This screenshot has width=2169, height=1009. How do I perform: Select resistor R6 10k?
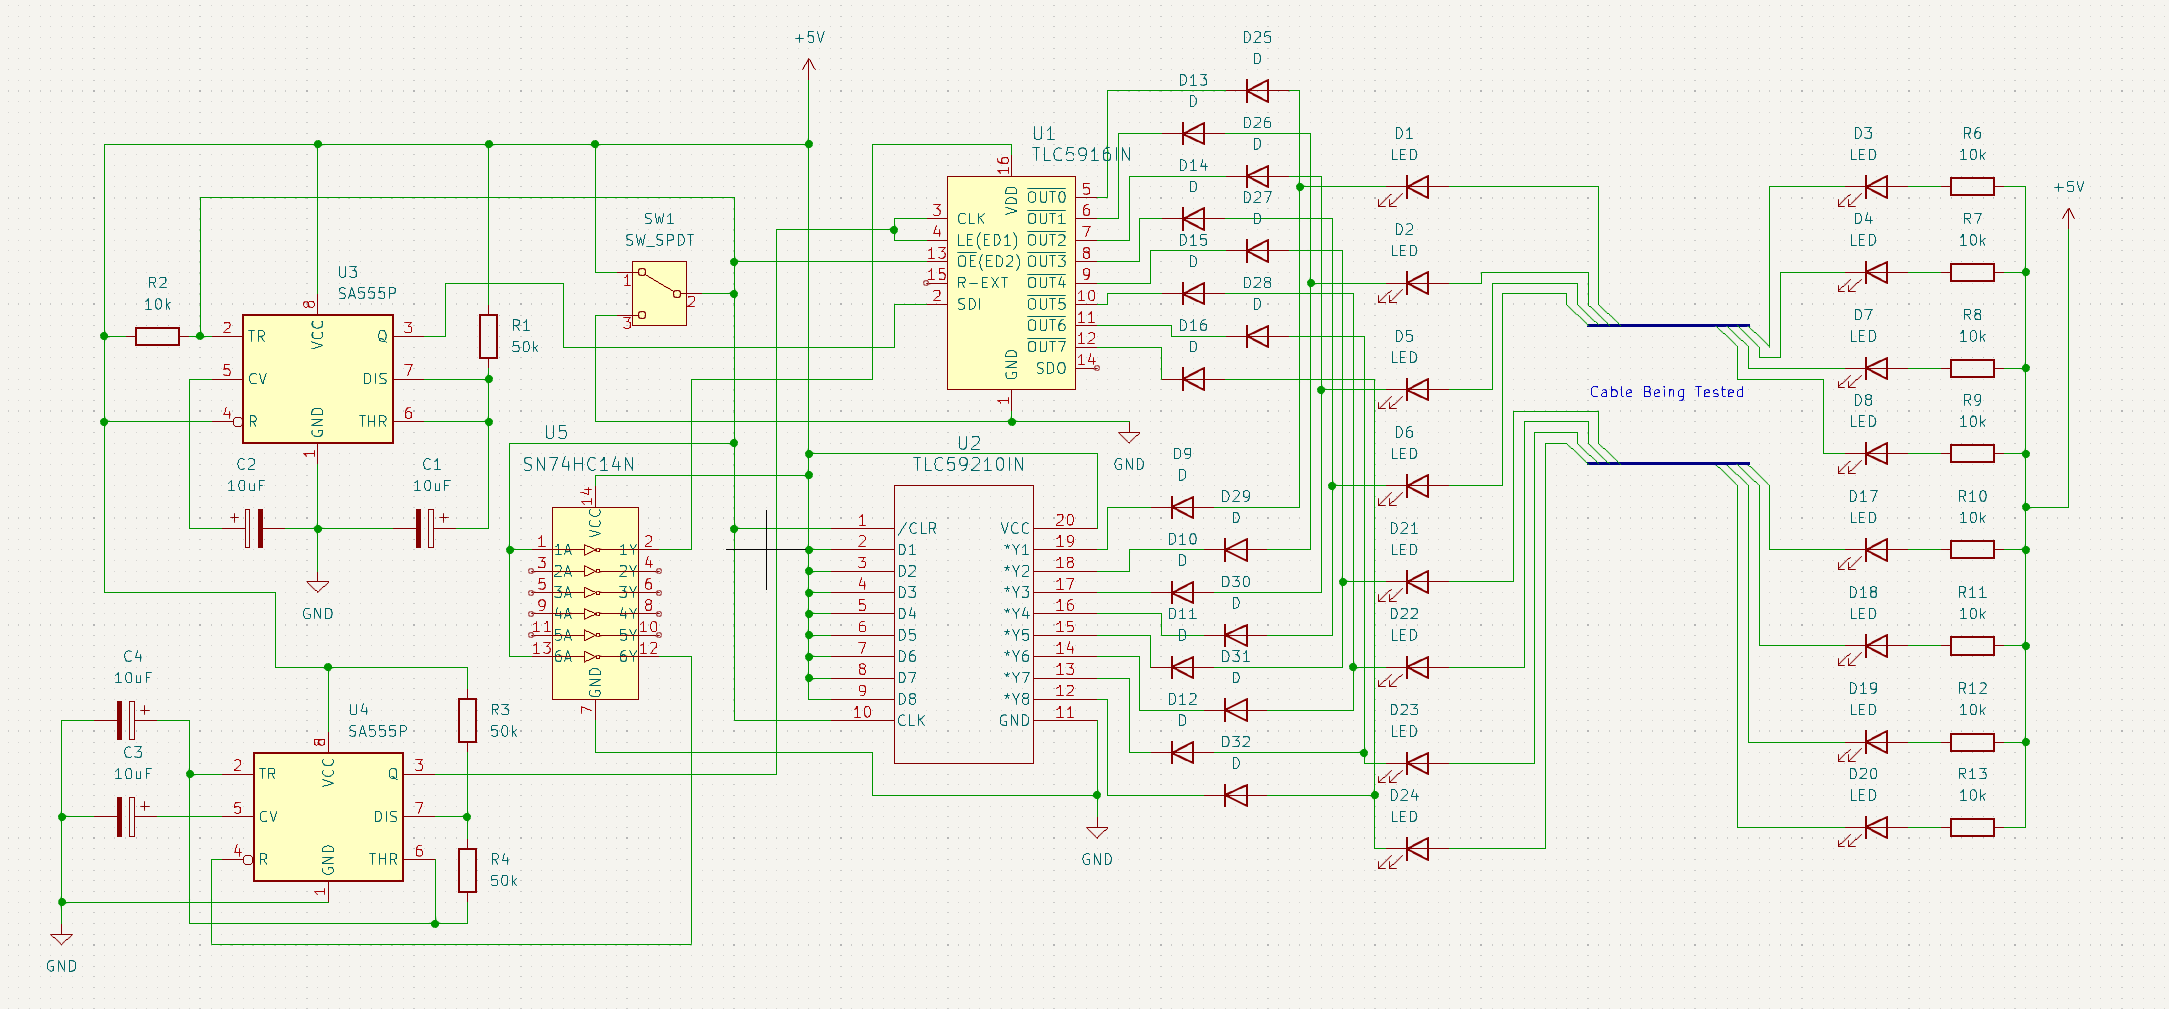pyautogui.click(x=1971, y=187)
